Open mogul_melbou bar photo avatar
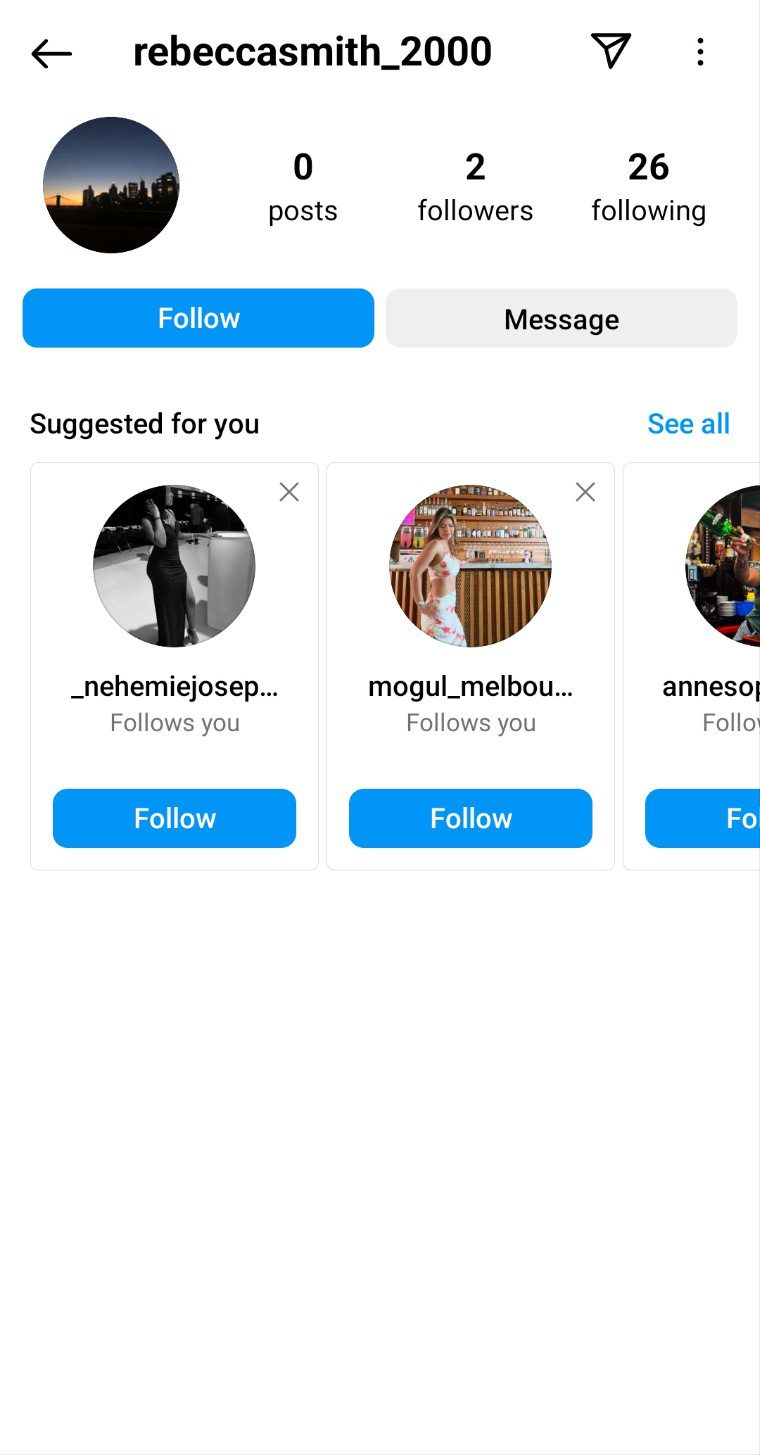The height and width of the screenshot is (1455, 760). pos(470,566)
